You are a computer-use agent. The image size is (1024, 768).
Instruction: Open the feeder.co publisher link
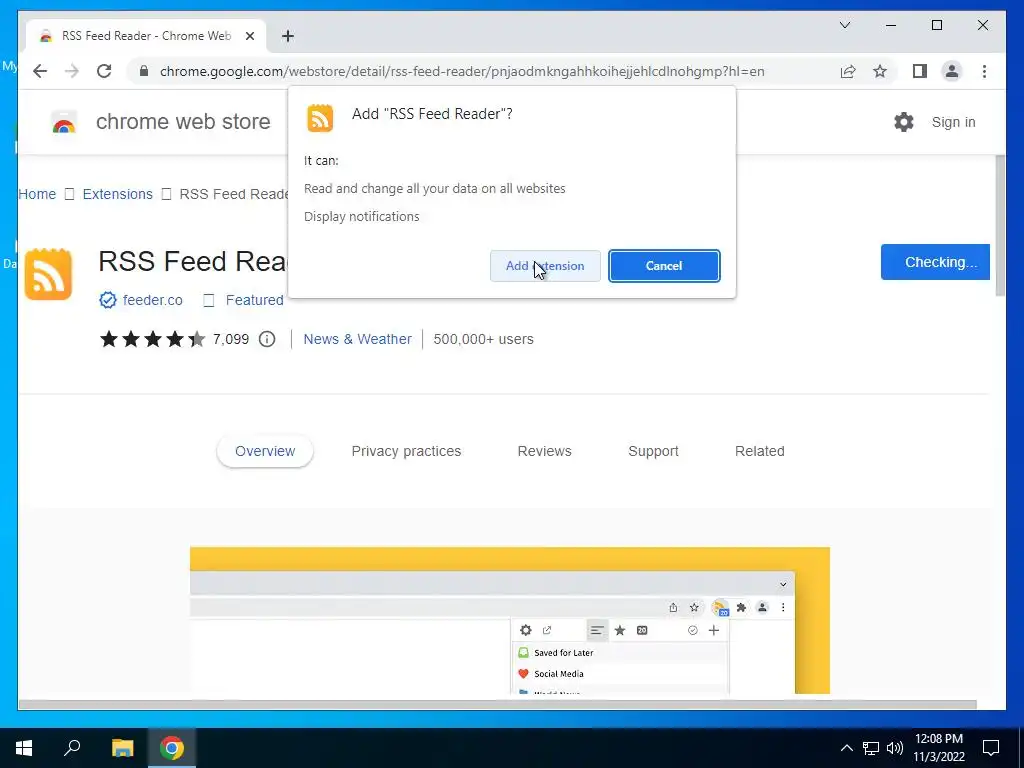(153, 300)
